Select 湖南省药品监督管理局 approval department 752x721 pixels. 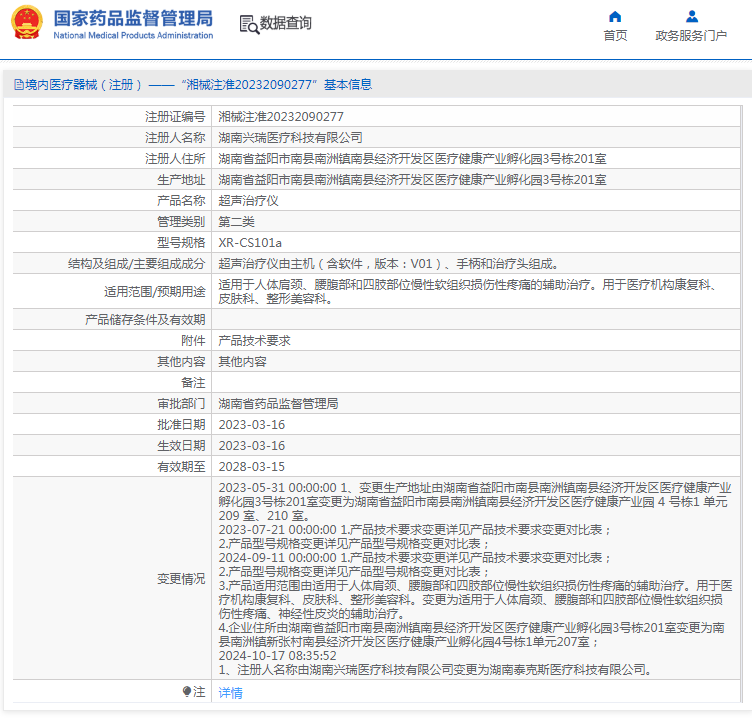coord(278,403)
